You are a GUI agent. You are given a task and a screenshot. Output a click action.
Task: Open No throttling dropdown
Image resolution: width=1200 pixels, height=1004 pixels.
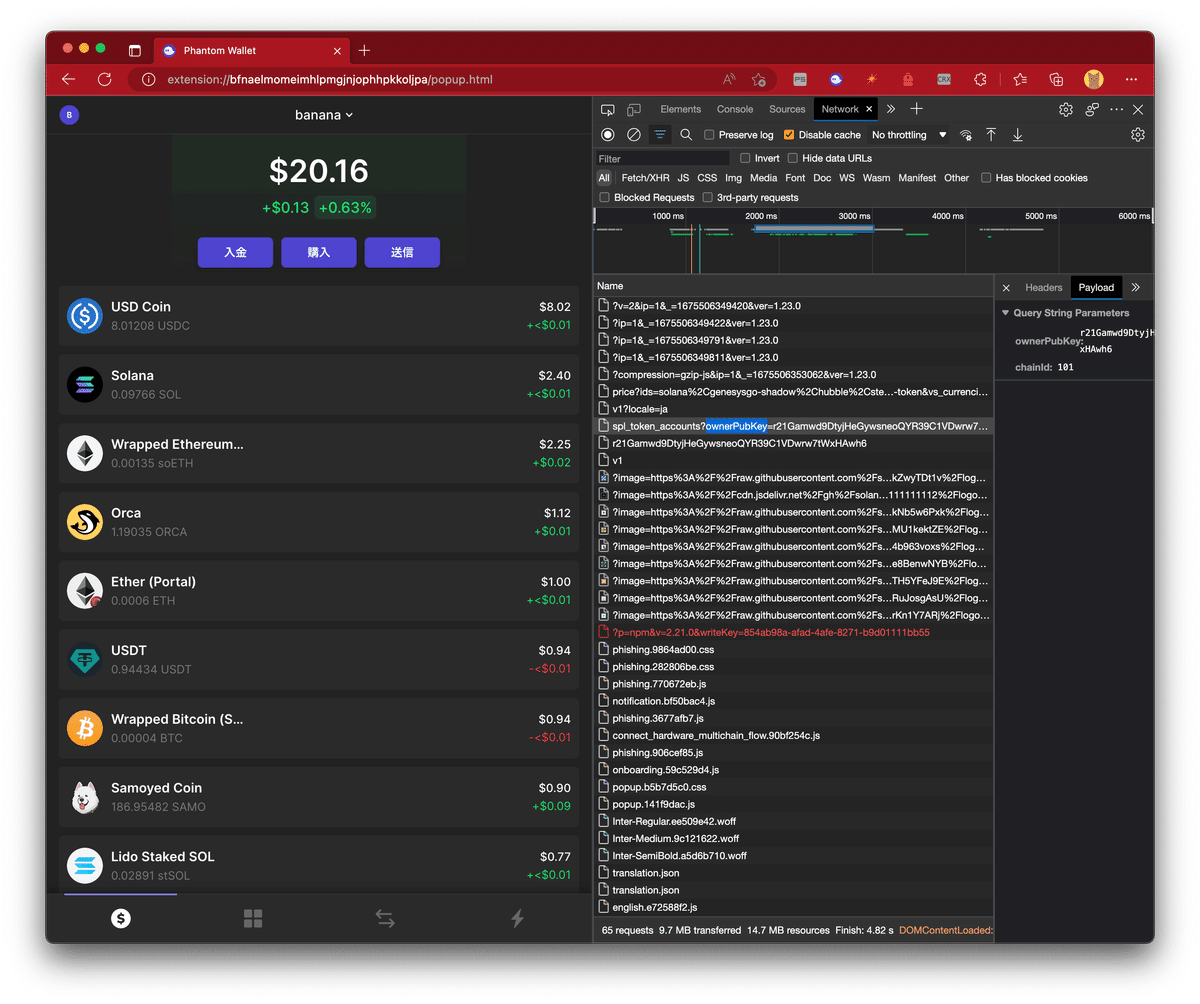pyautogui.click(x=909, y=135)
